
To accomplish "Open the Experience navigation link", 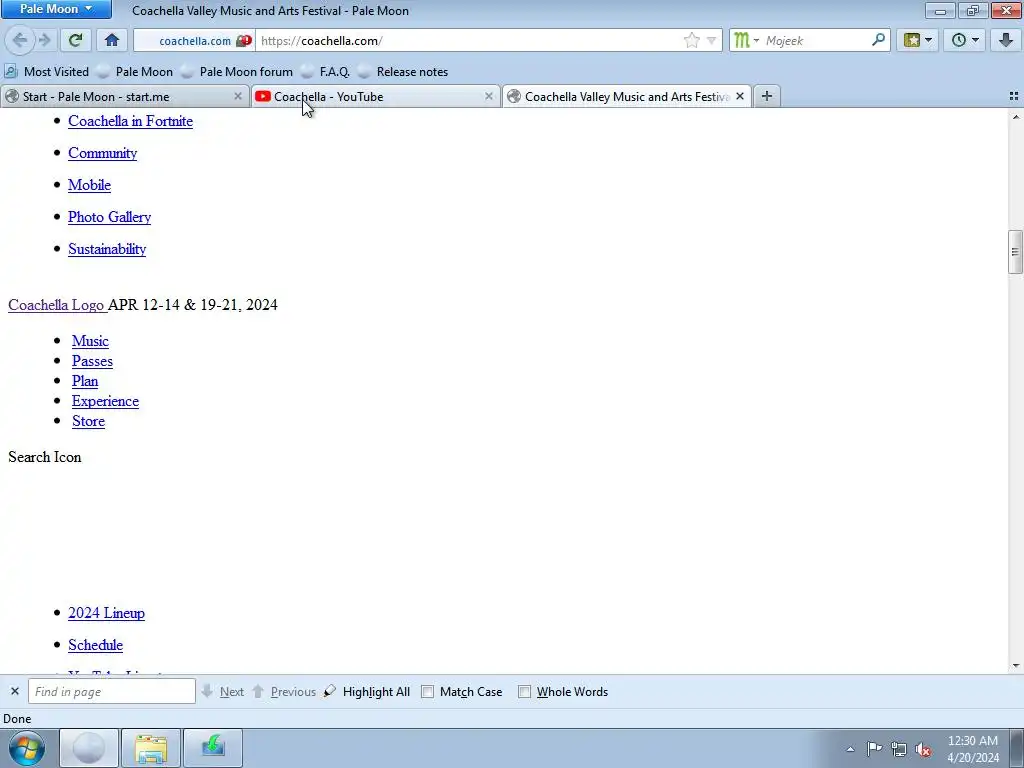I will click(x=105, y=401).
